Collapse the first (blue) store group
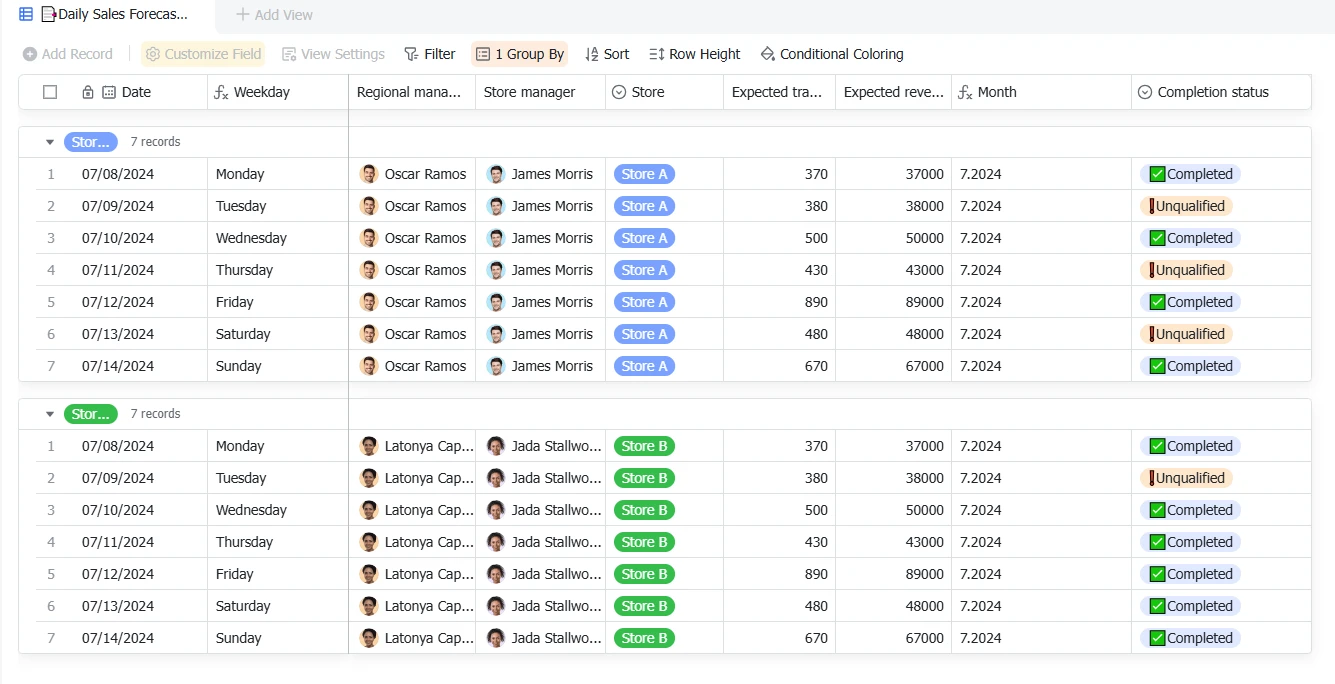 coord(50,142)
